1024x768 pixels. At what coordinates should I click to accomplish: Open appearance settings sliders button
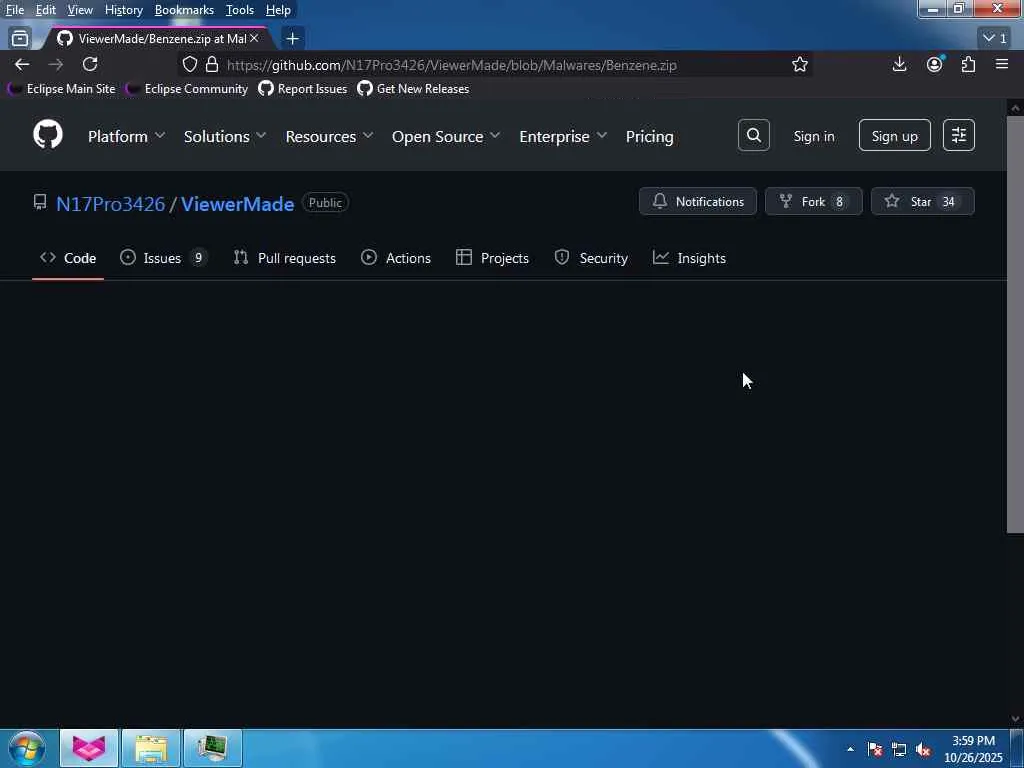tap(959, 135)
